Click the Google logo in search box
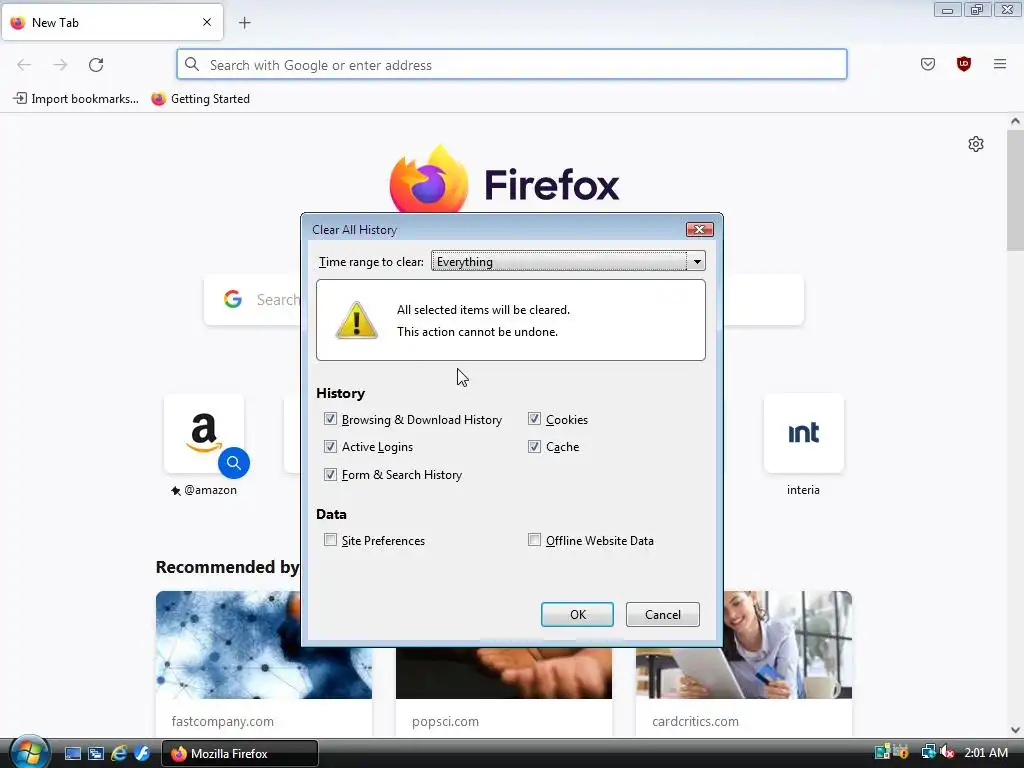The width and height of the screenshot is (1024, 768). 232,299
